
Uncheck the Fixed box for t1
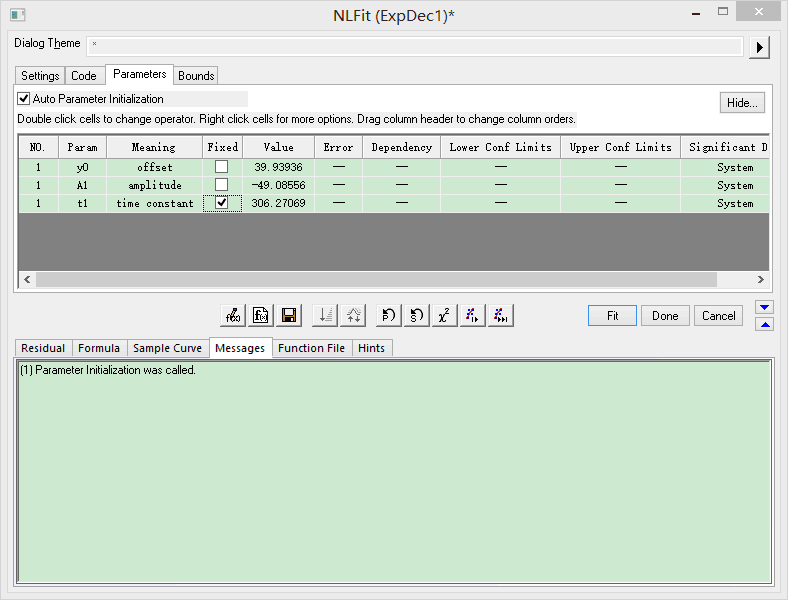coord(222,203)
